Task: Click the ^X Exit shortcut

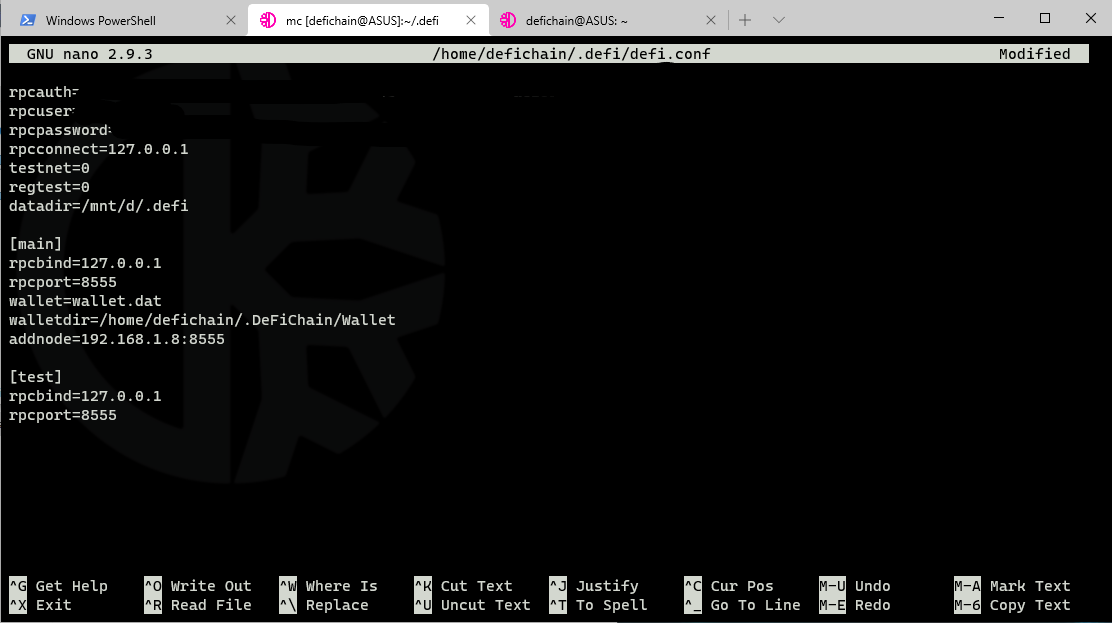Action: pos(40,605)
